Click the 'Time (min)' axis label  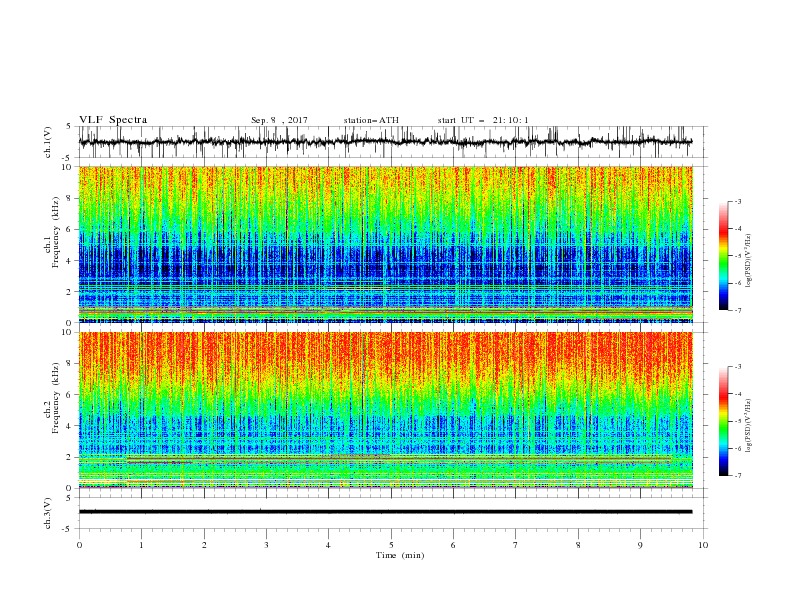(400, 555)
